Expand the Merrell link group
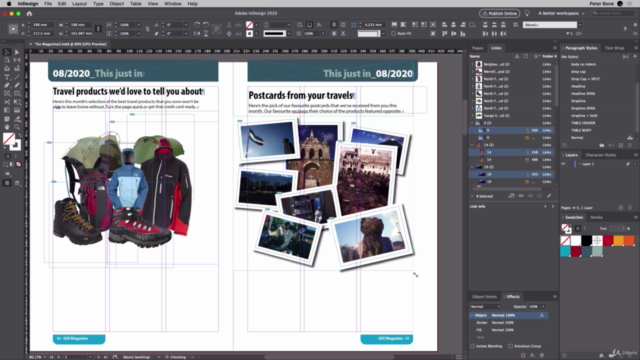Screen dimensions: 640x360 (x=473, y=72)
